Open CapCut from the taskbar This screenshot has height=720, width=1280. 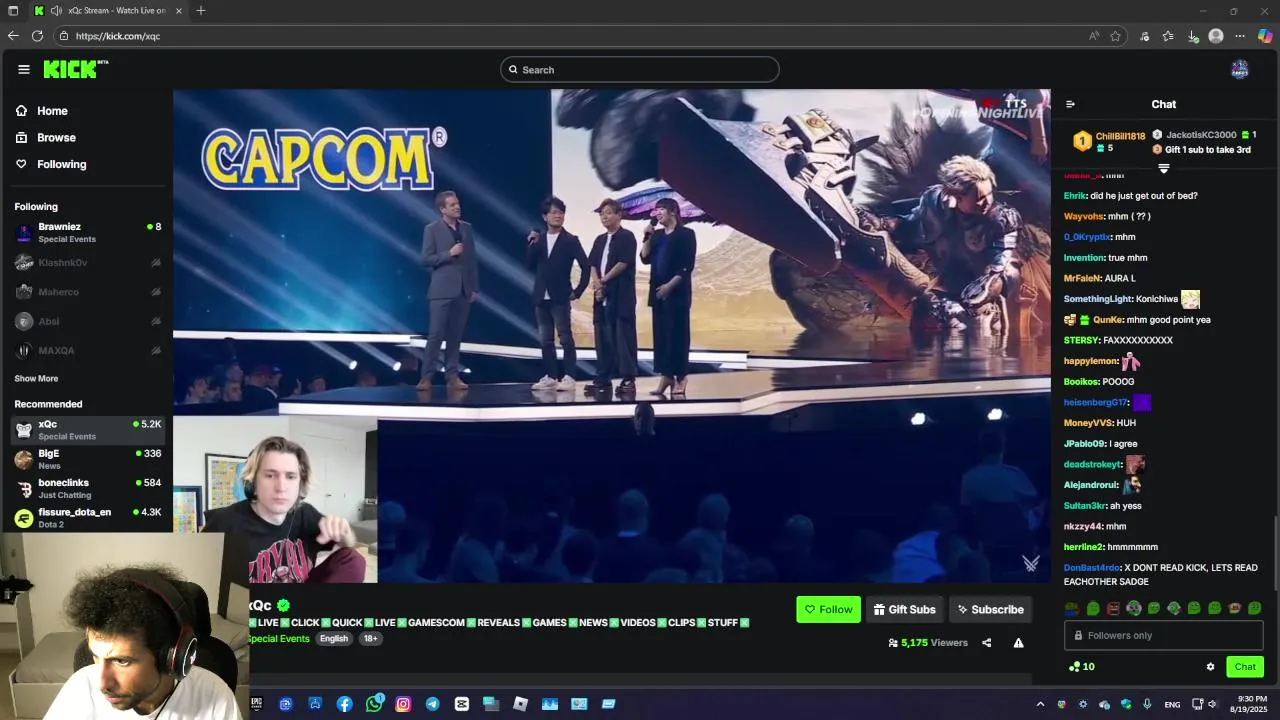click(x=461, y=704)
